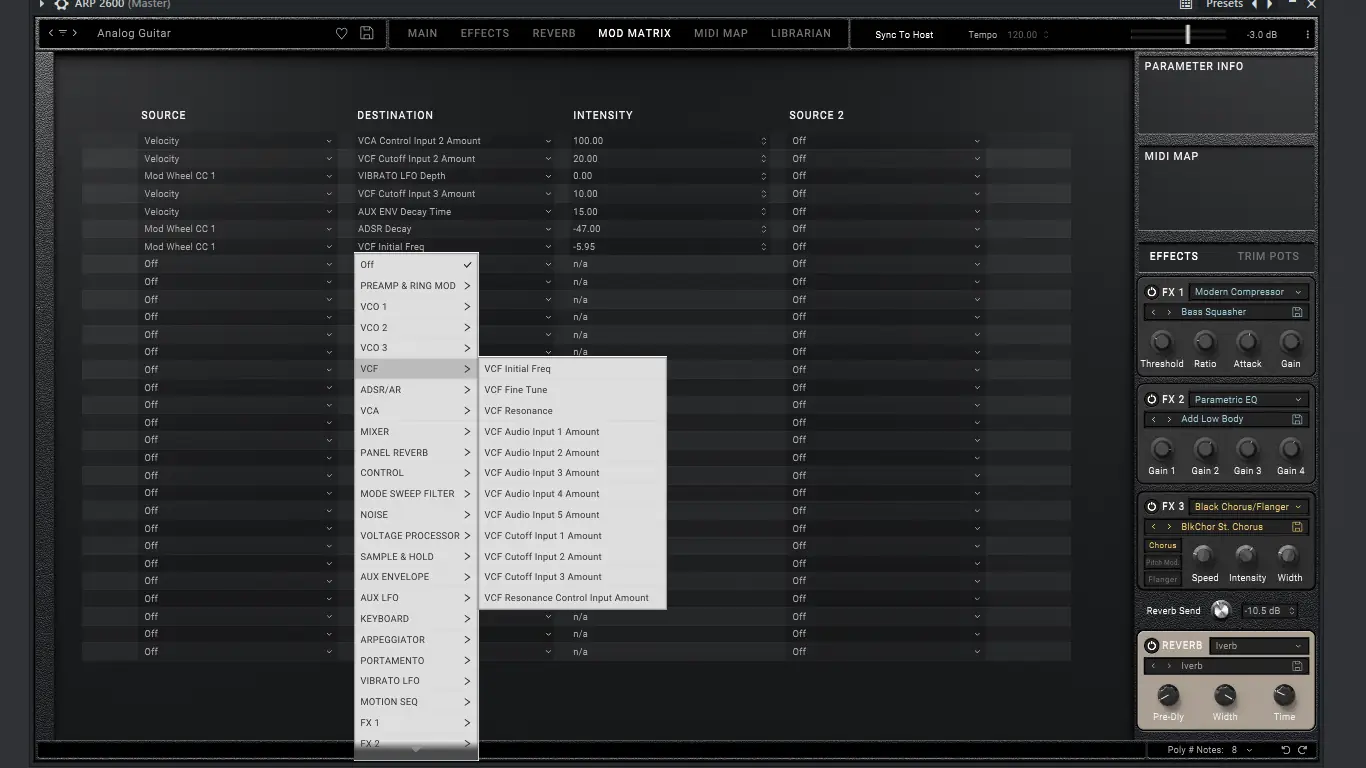Enable Flanger mode in FX 3
This screenshot has width=1366, height=768.
tap(1162, 579)
